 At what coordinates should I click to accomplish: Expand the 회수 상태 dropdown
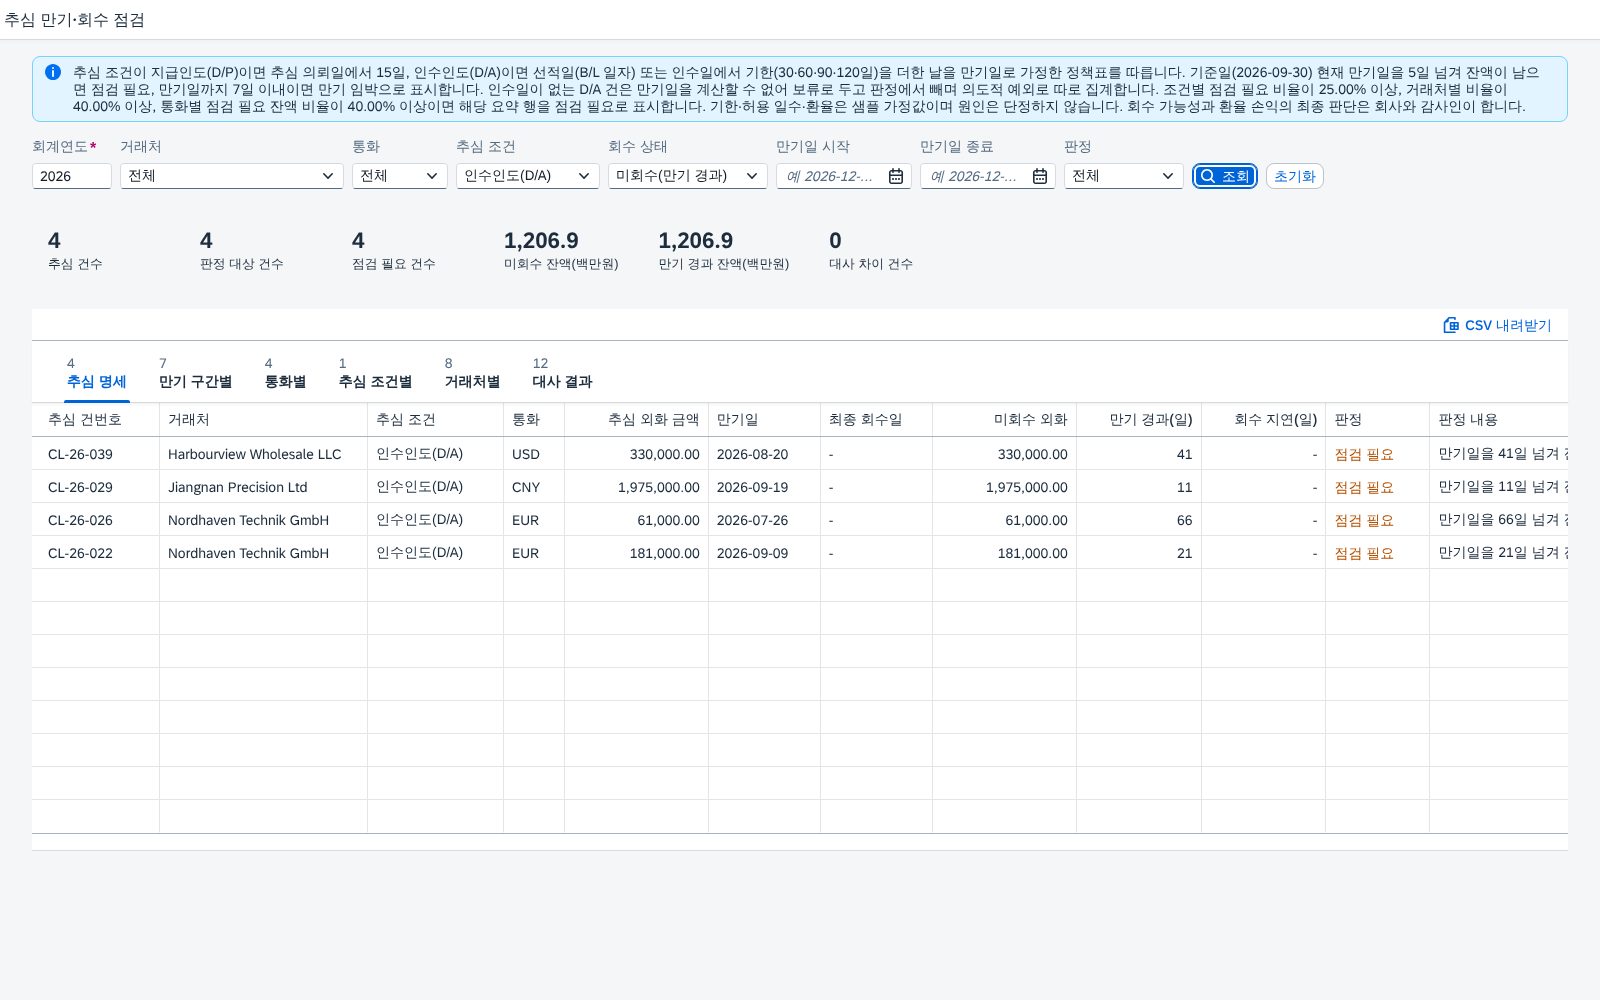point(688,176)
